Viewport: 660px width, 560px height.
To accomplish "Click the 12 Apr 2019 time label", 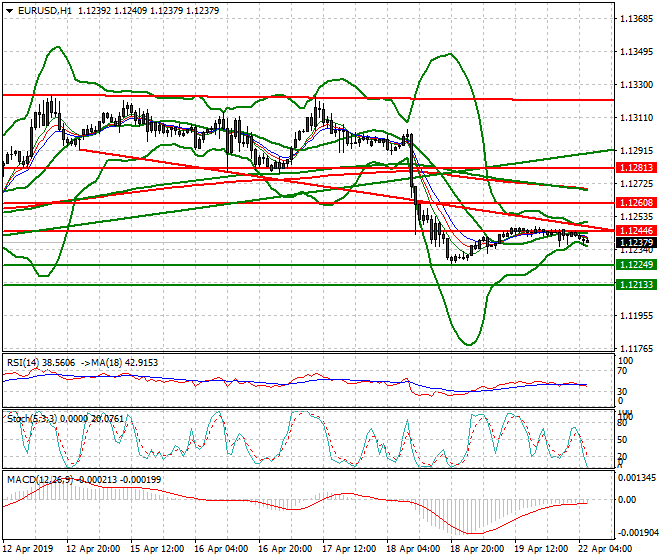I will (27, 549).
